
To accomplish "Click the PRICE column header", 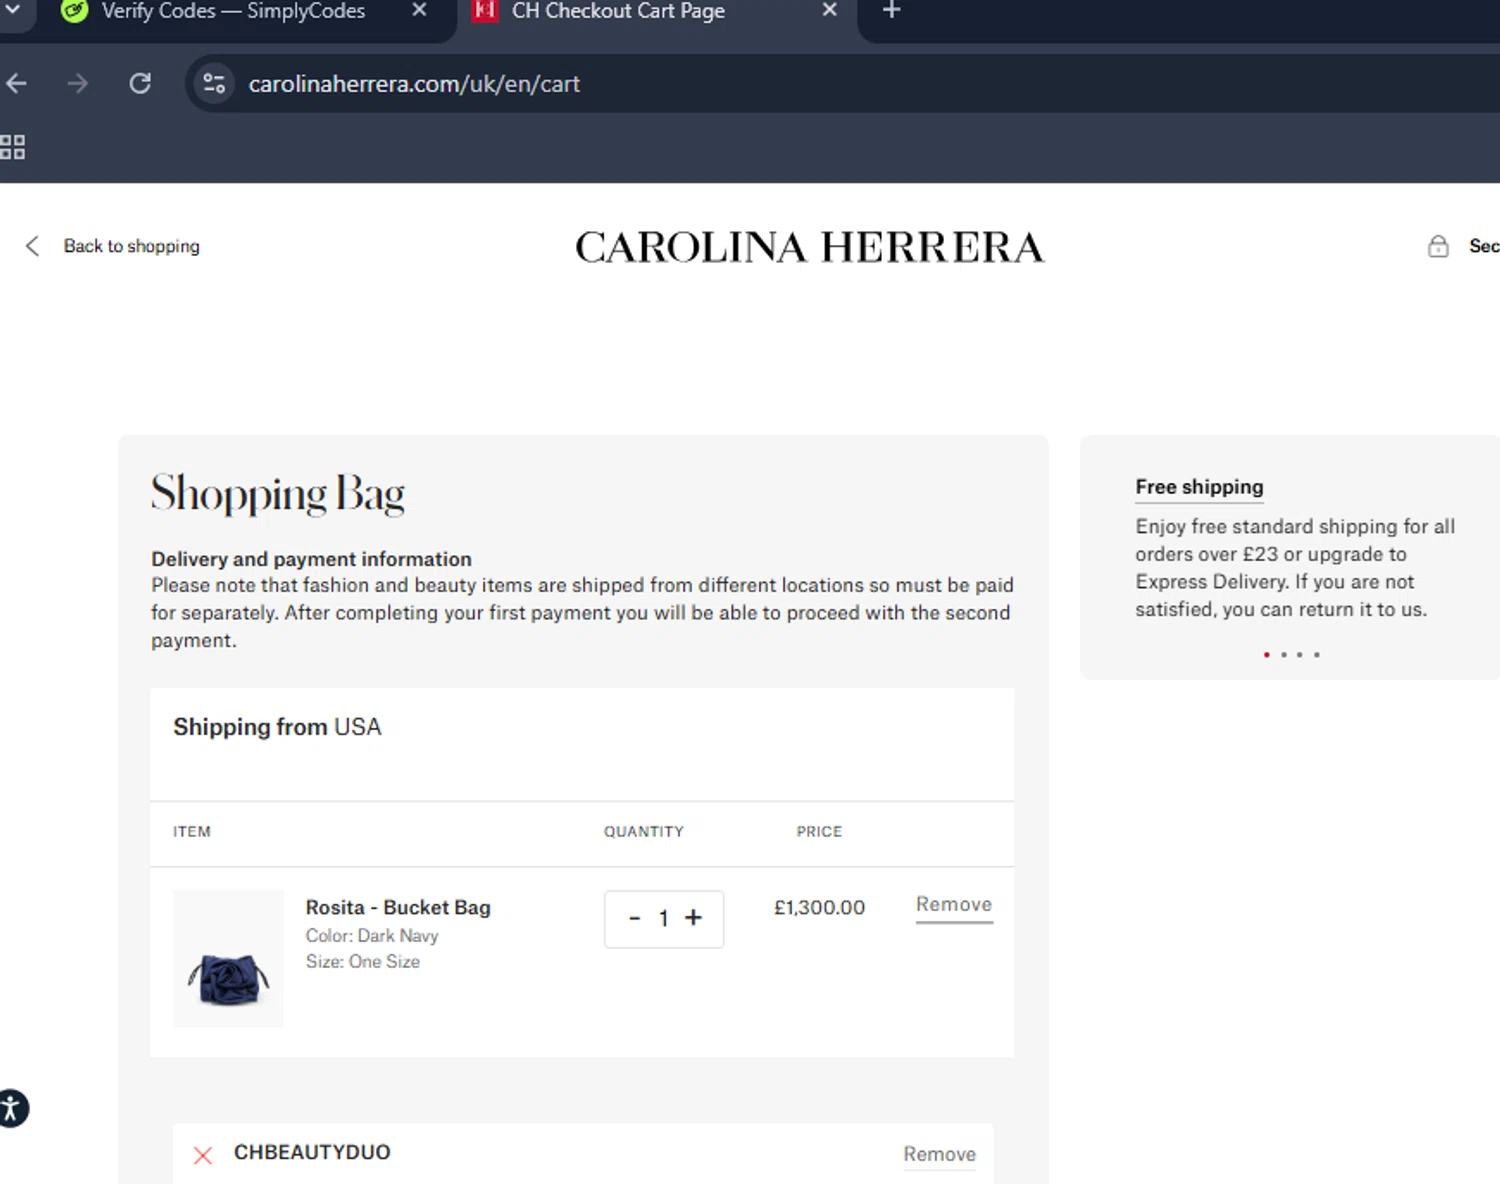I will (x=819, y=832).
